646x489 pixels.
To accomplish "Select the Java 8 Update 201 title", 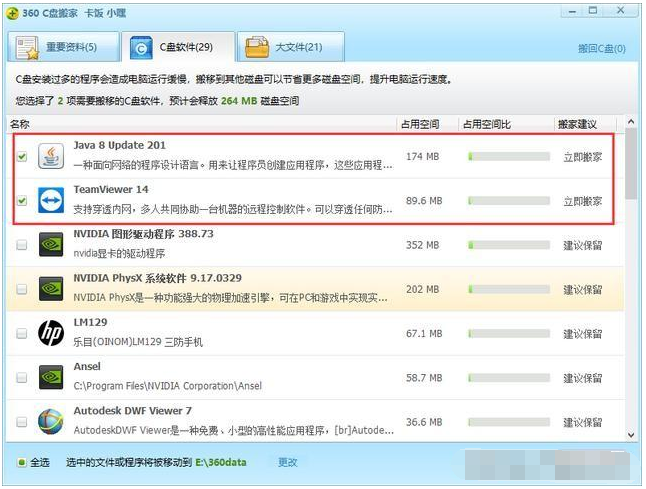I will coord(119,145).
